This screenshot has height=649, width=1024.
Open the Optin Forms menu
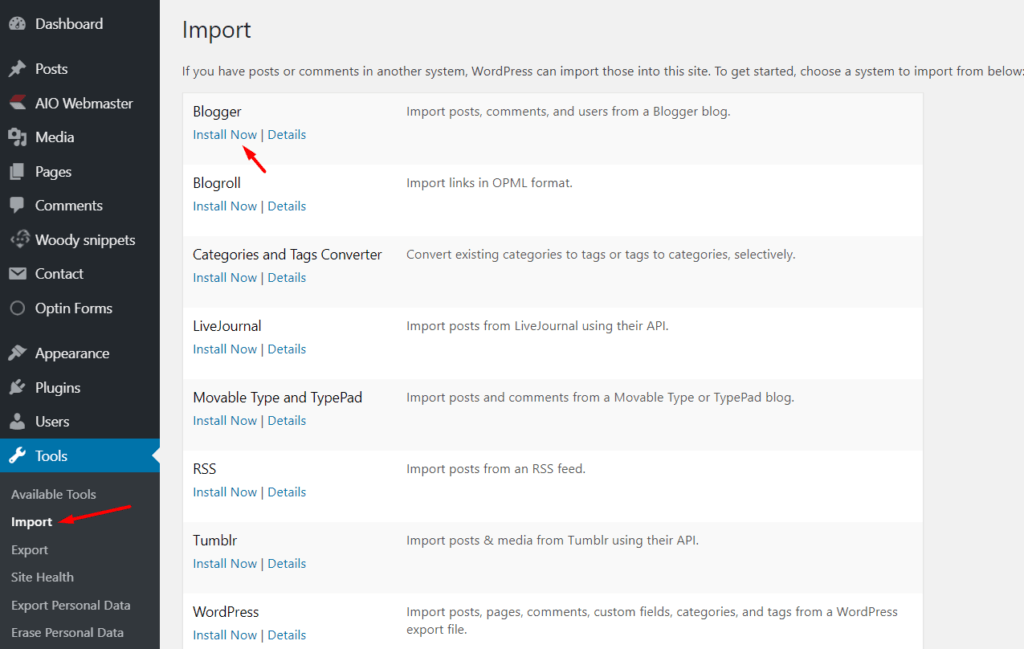pyautogui.click(x=73, y=309)
